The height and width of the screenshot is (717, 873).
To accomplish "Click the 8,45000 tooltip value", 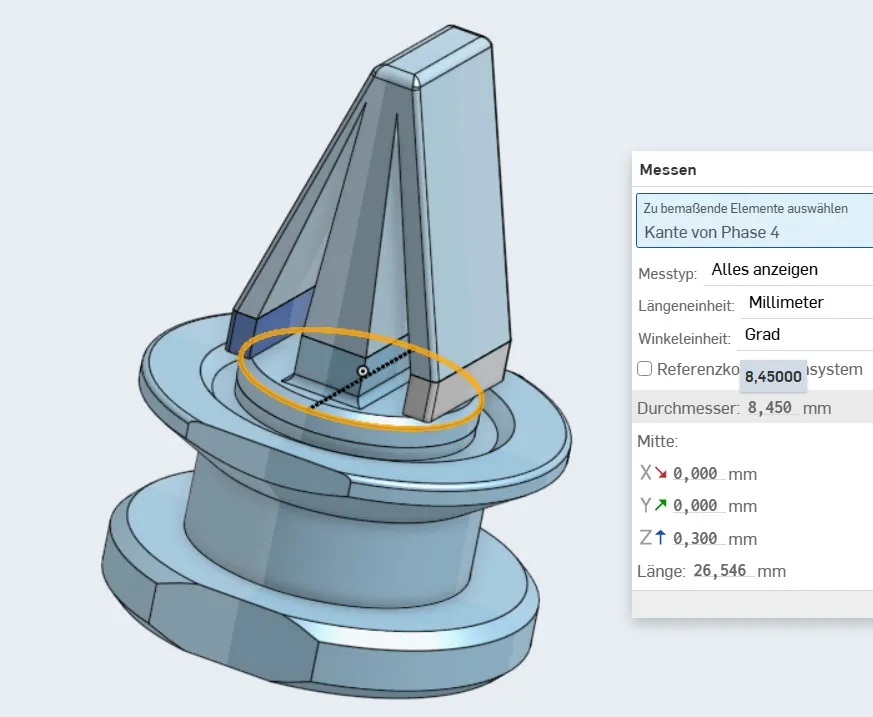I will 773,376.
